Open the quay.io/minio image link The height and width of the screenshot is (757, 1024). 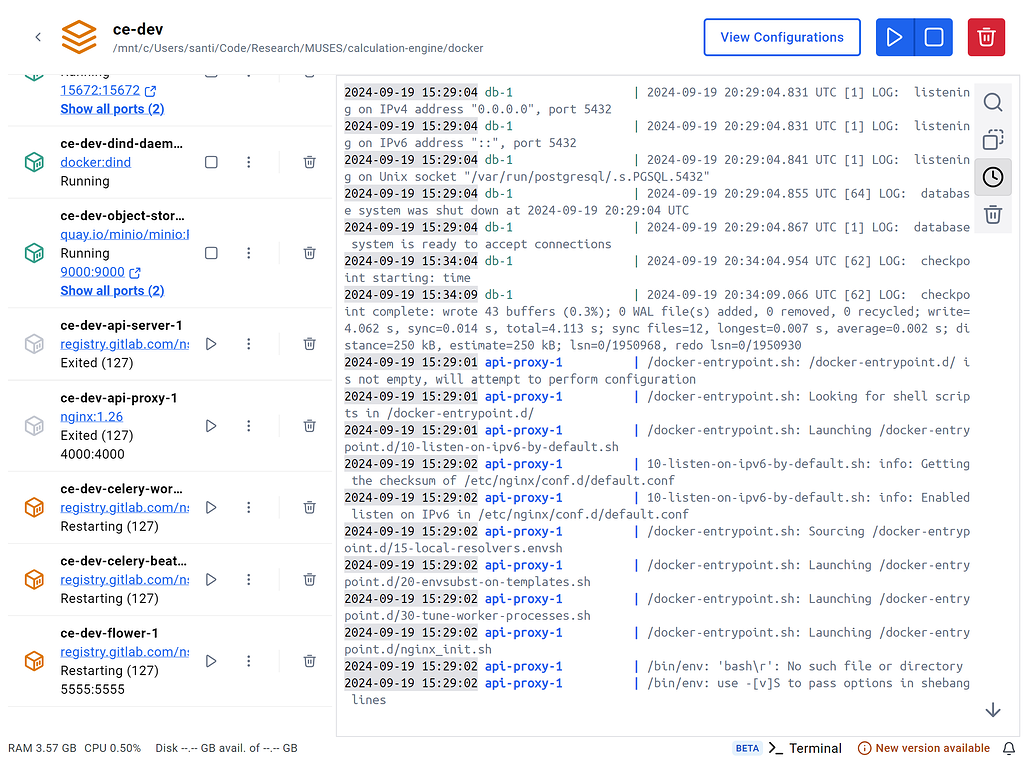(125, 234)
